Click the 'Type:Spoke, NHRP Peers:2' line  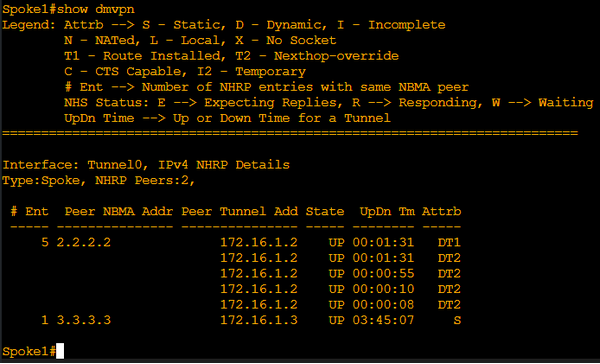tap(99, 180)
